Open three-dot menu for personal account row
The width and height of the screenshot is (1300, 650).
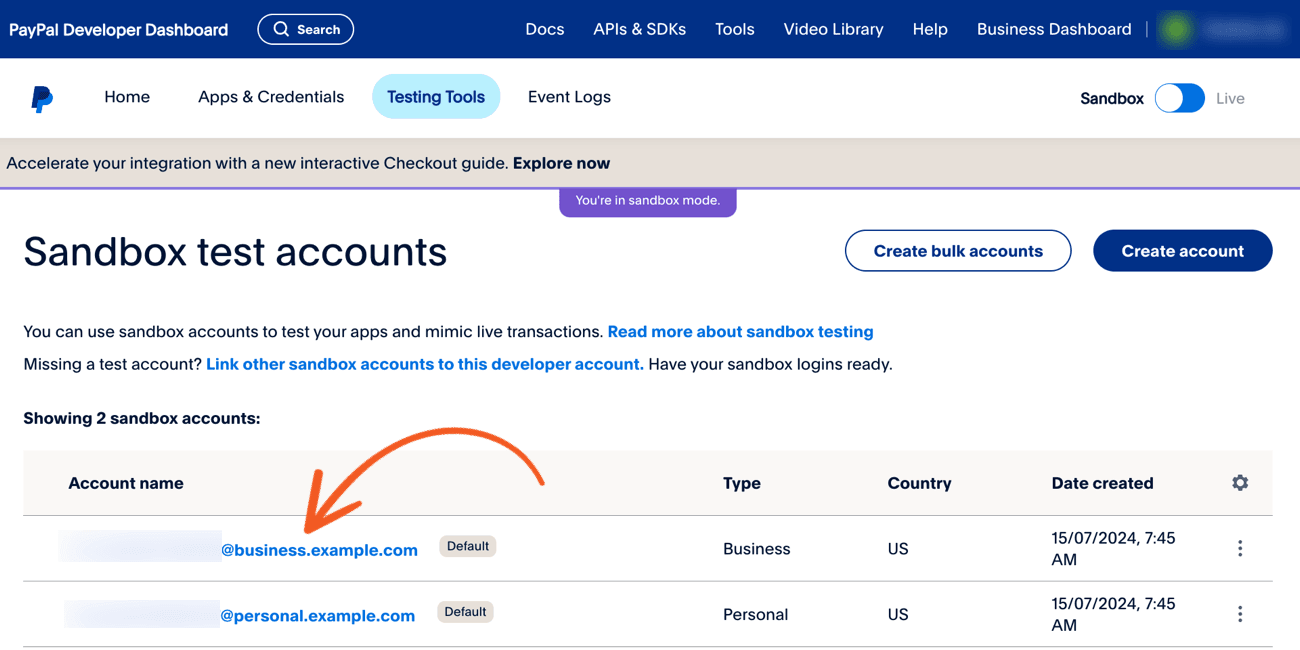tap(1240, 614)
